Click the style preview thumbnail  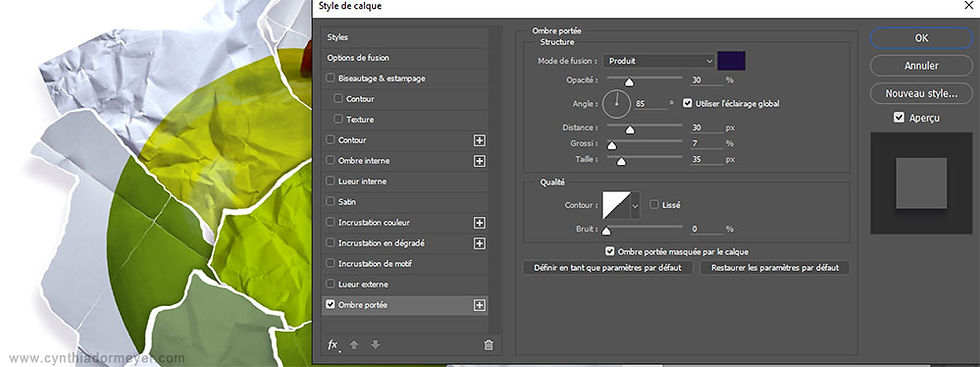coord(921,183)
